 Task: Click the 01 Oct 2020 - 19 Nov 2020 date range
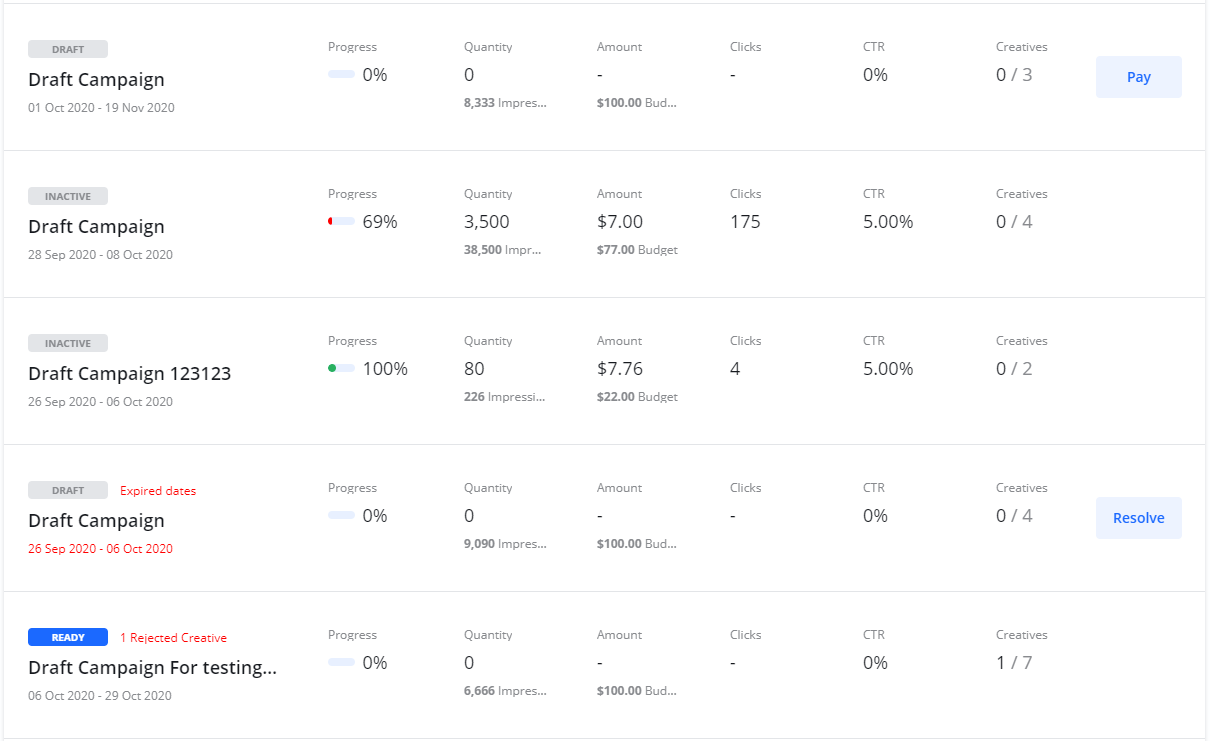[x=101, y=108]
